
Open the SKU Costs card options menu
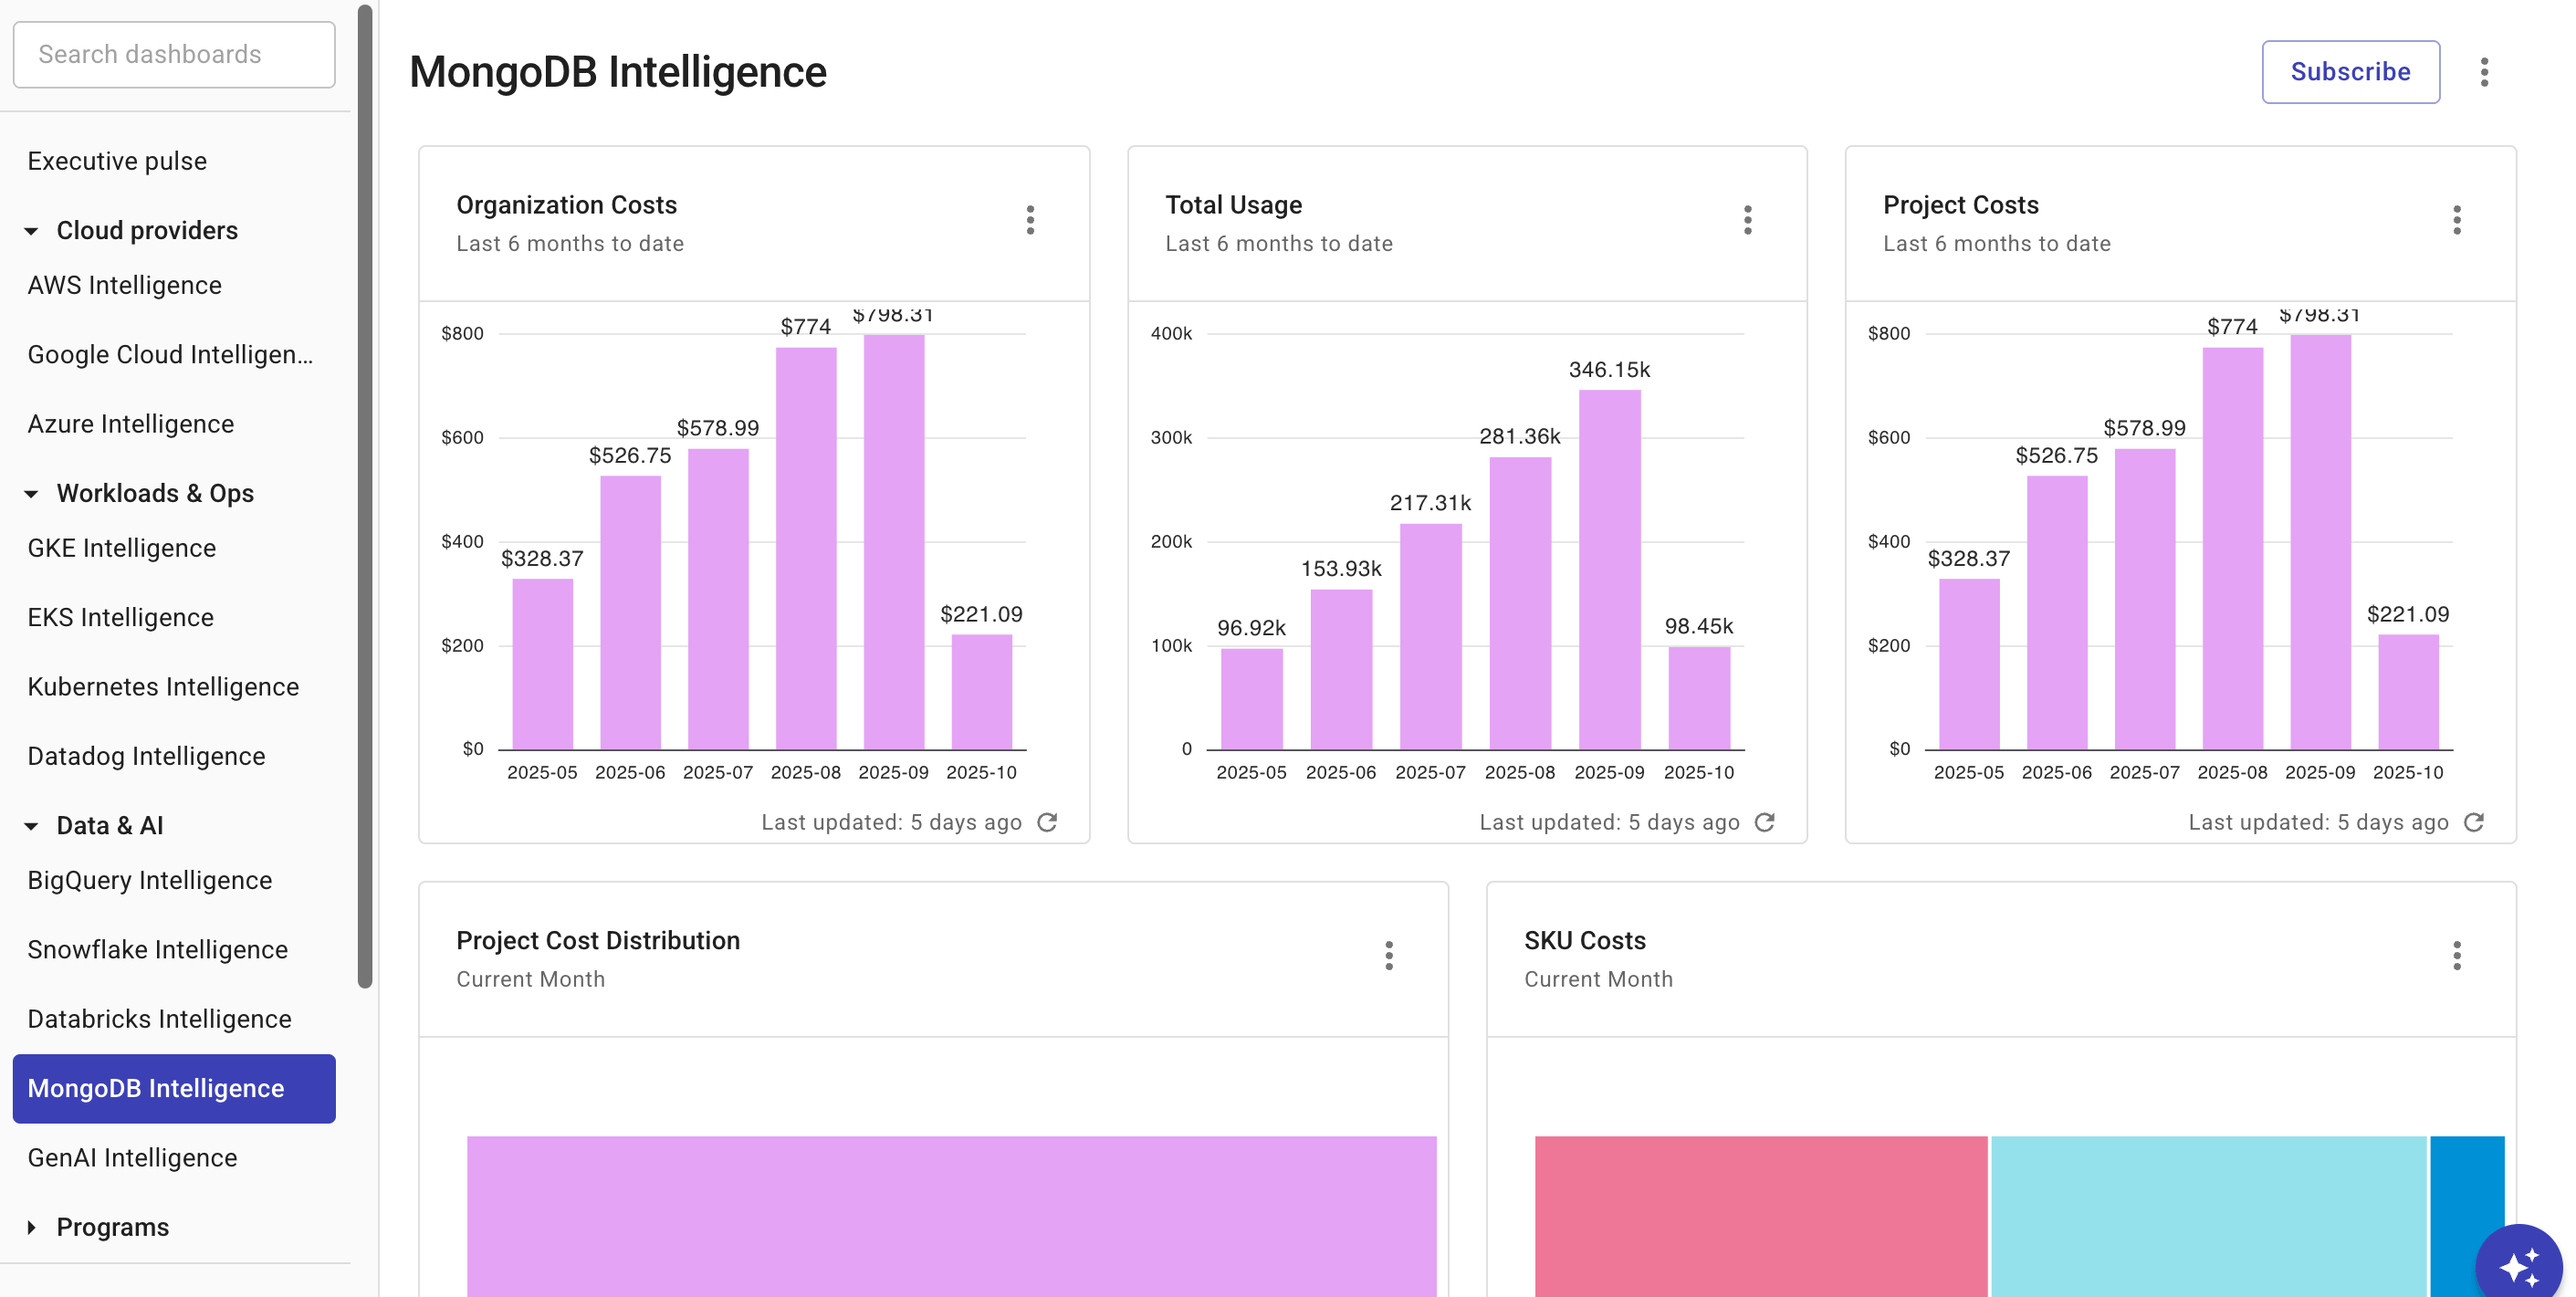2458,957
